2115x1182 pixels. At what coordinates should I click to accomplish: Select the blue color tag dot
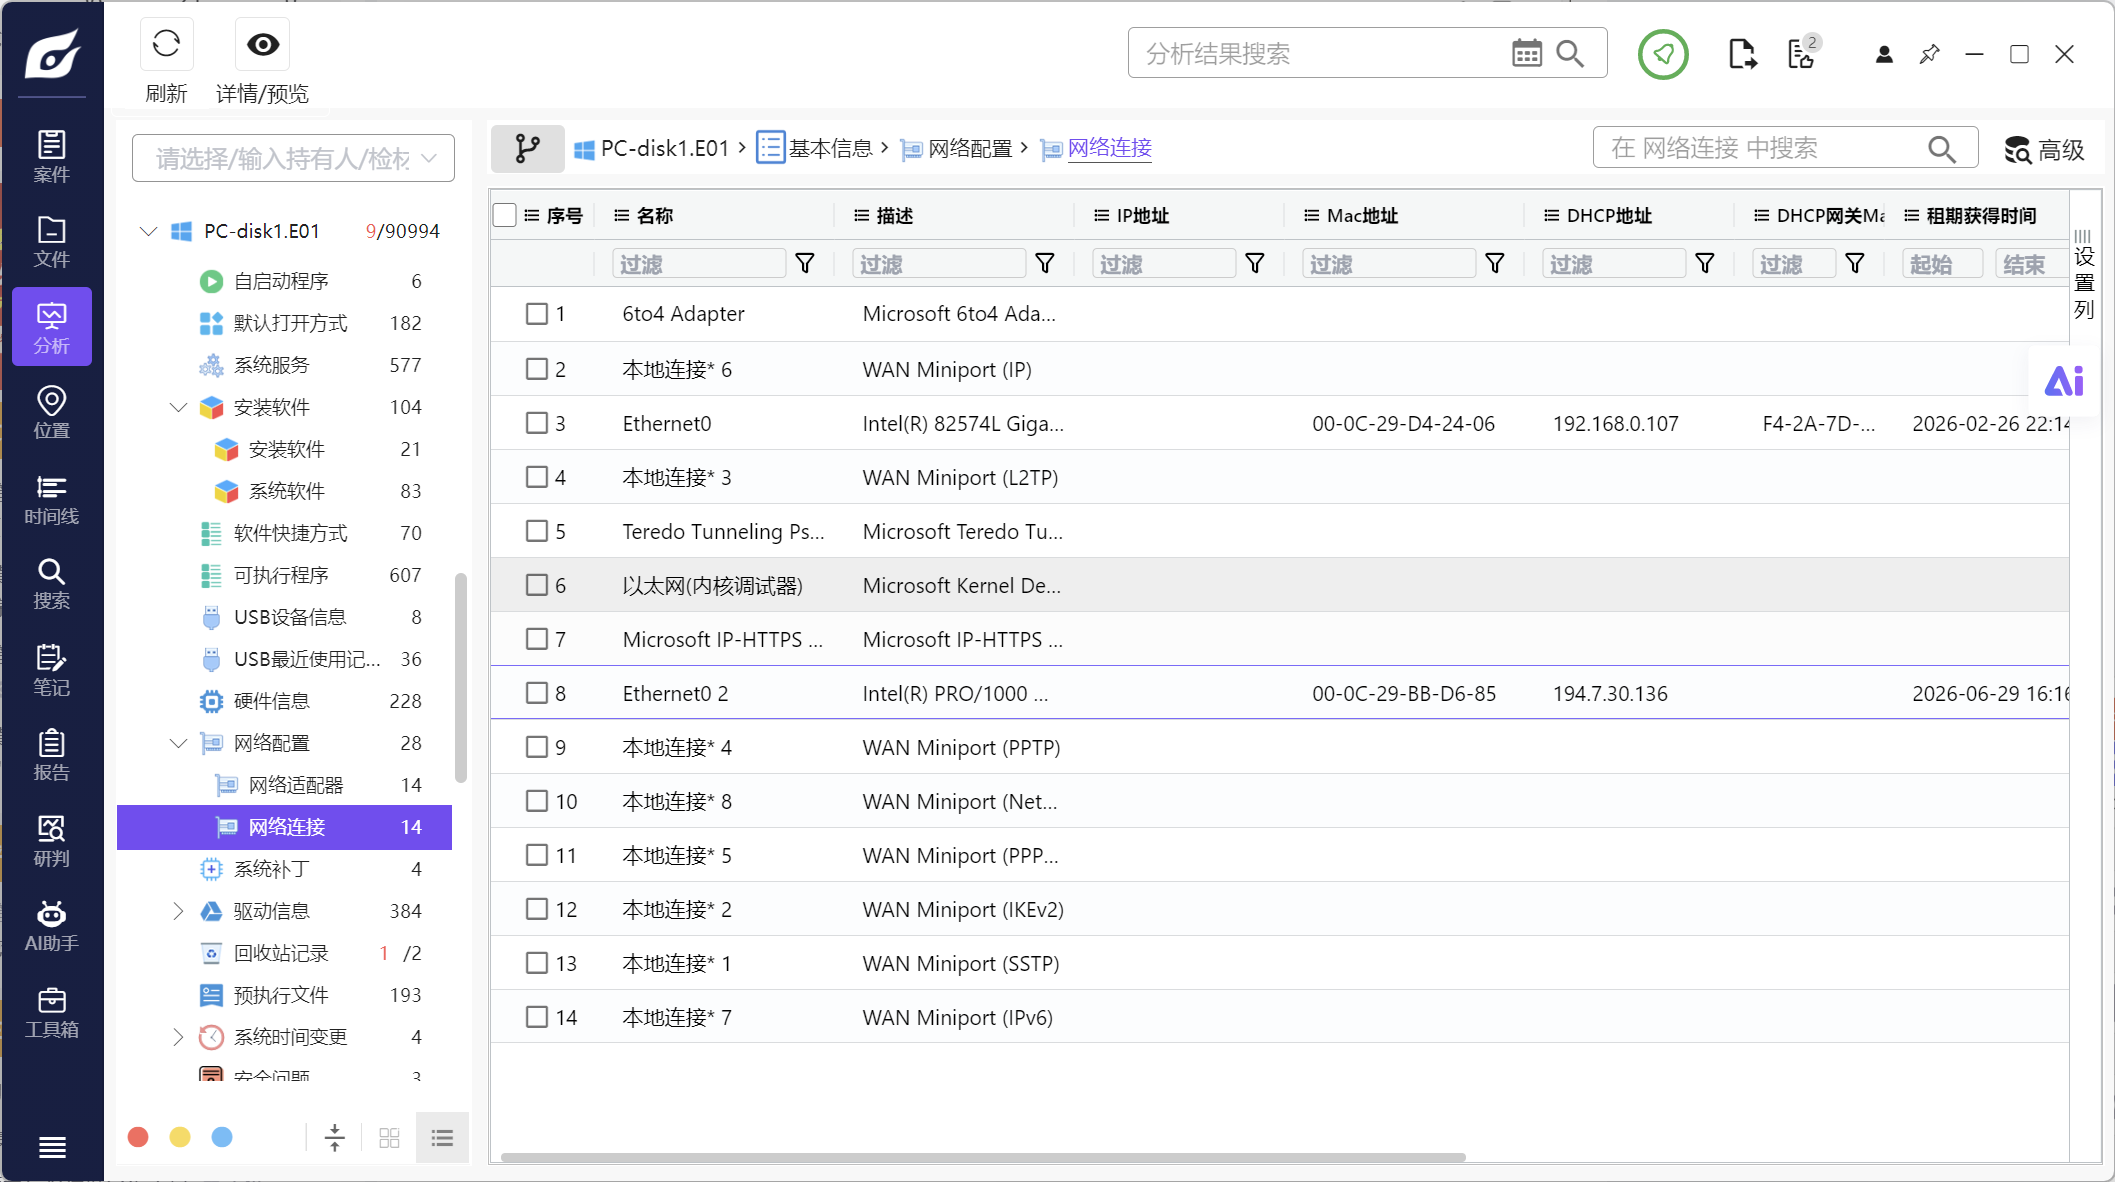click(x=222, y=1137)
